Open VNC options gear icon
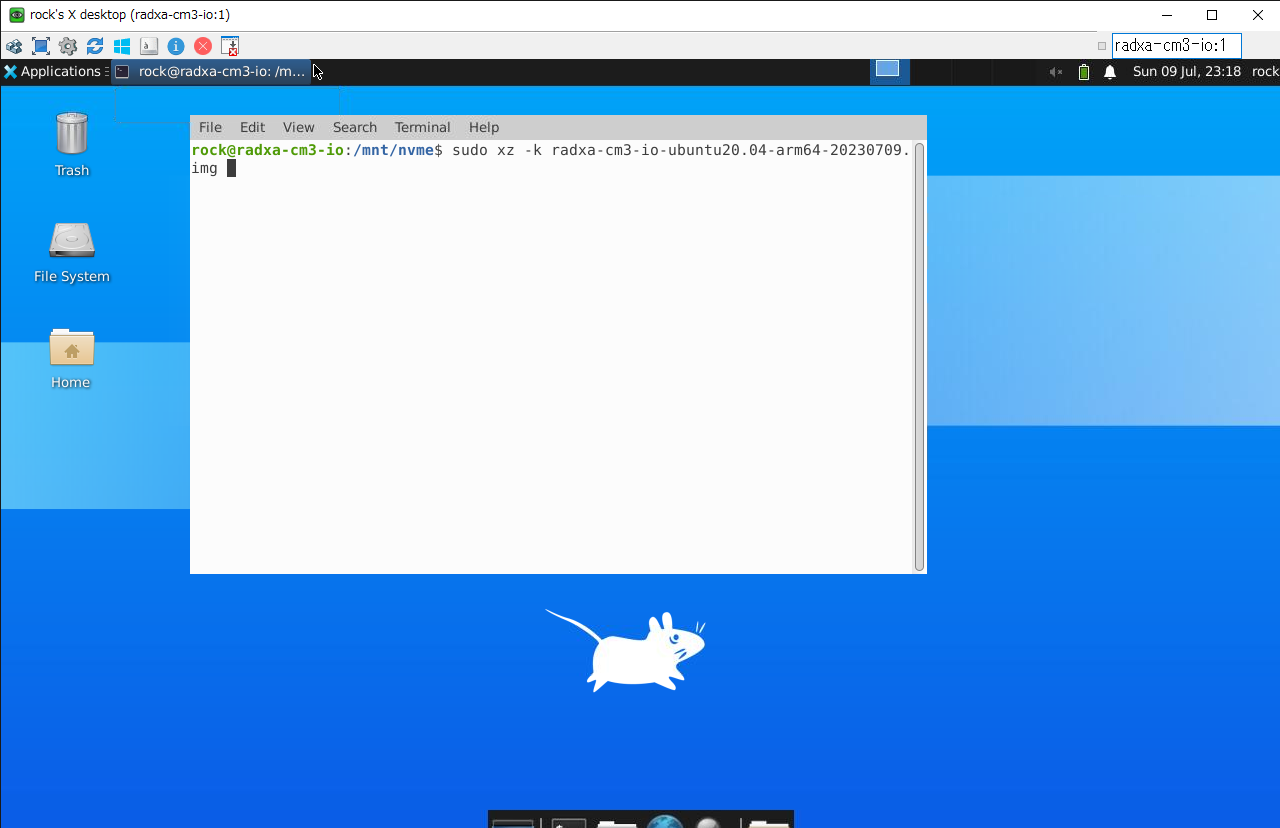This screenshot has height=828, width=1280. 68,46
